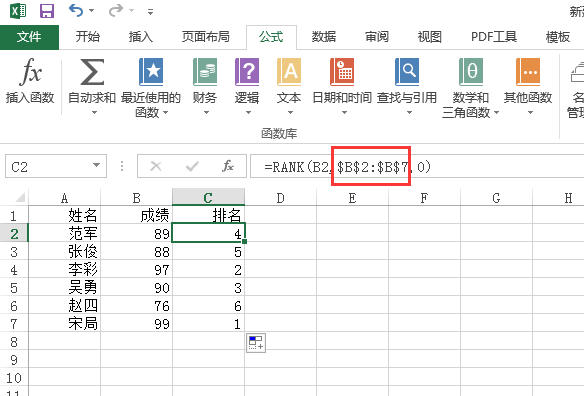Expand the 财务 dropdown arrow
Viewport: 584px width, 396px height.
206,112
